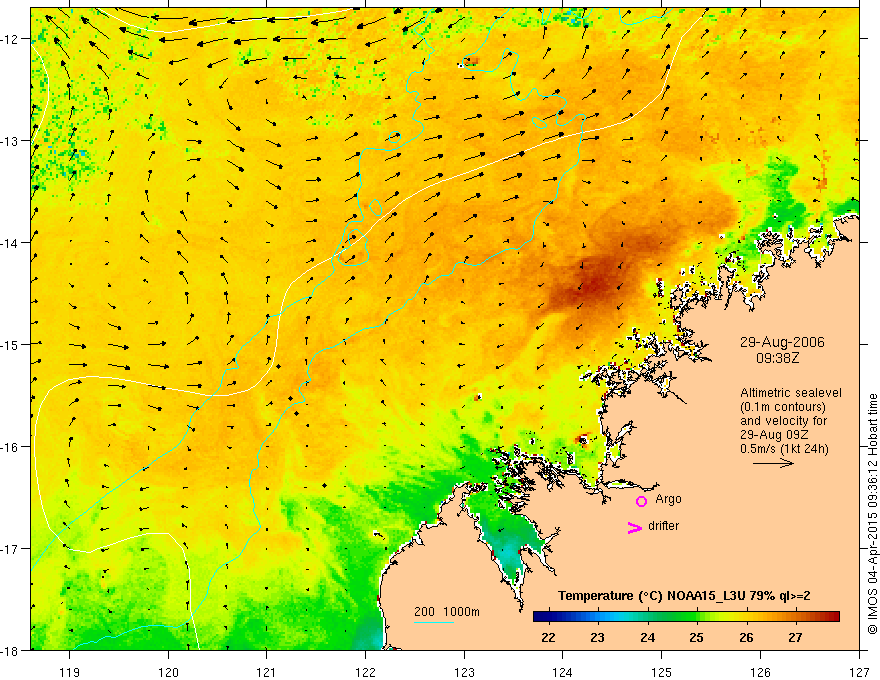Click longitude axis label 121
The width and height of the screenshot is (880, 680).
[x=267, y=673]
